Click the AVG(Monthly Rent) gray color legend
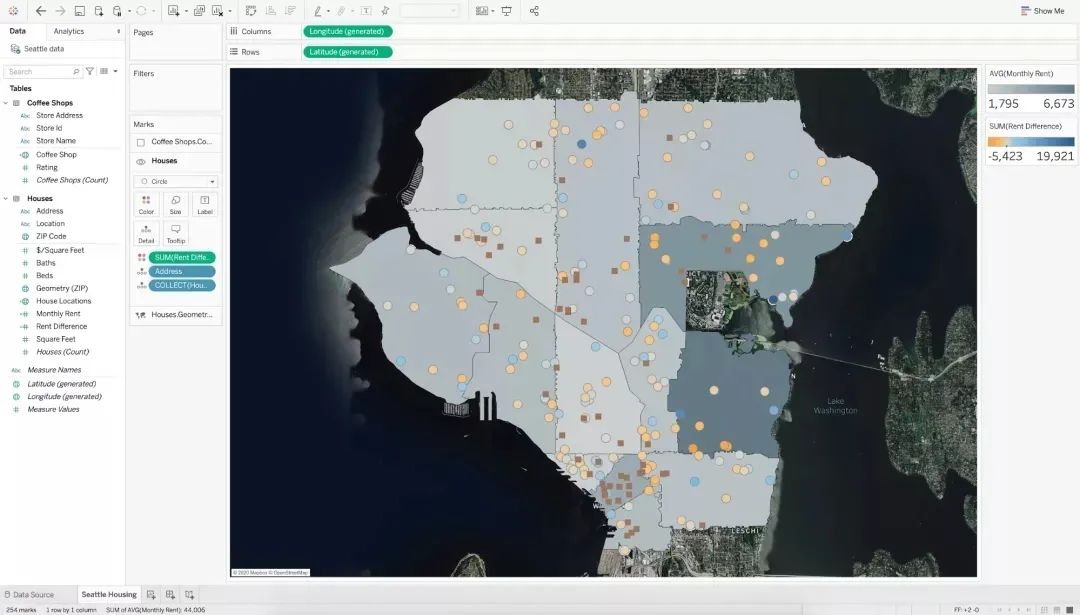The width and height of the screenshot is (1080, 615). pos(1030,89)
